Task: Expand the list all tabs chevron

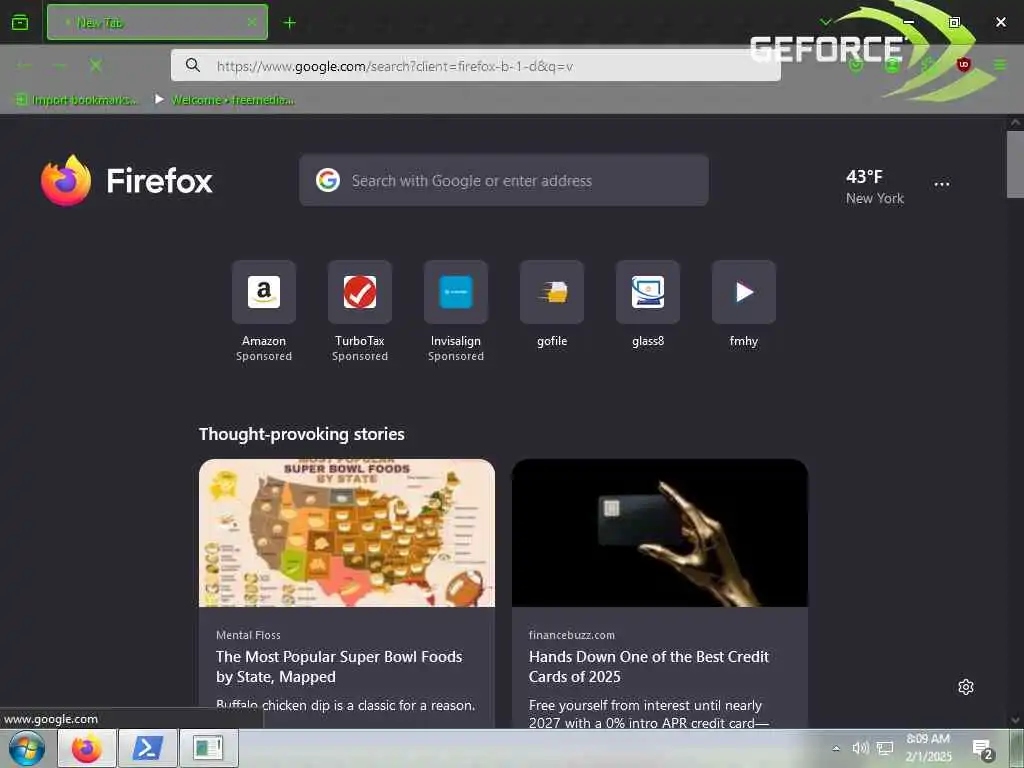Action: [x=825, y=22]
